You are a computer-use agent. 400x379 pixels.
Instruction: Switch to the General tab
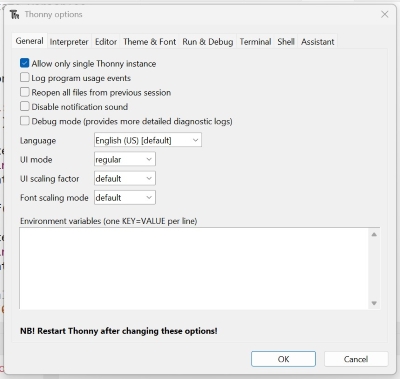pos(29,41)
